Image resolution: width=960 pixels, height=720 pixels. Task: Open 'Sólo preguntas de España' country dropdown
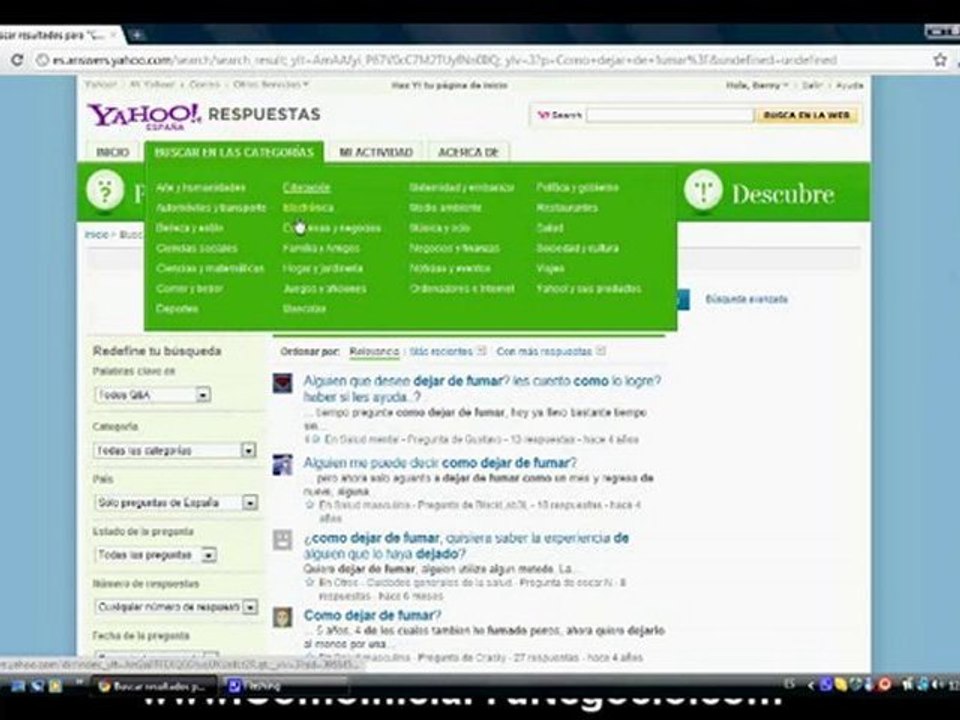pos(176,503)
